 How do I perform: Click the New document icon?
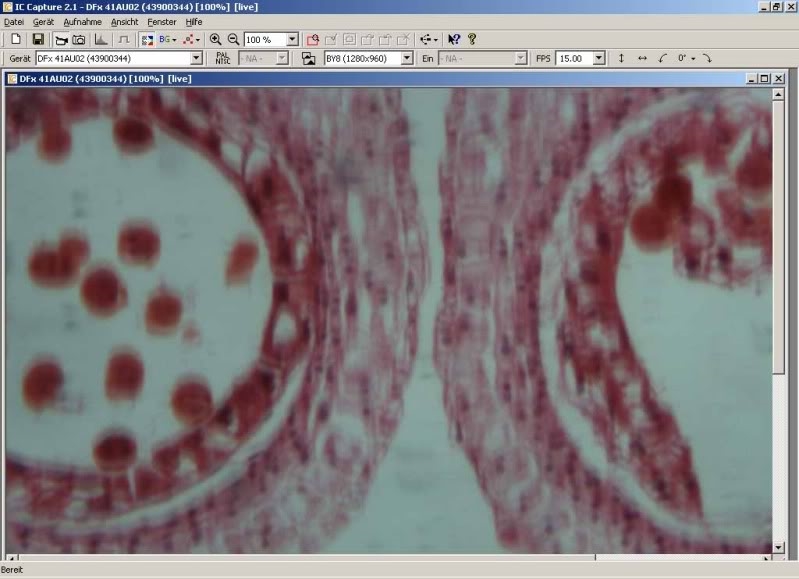(16, 39)
